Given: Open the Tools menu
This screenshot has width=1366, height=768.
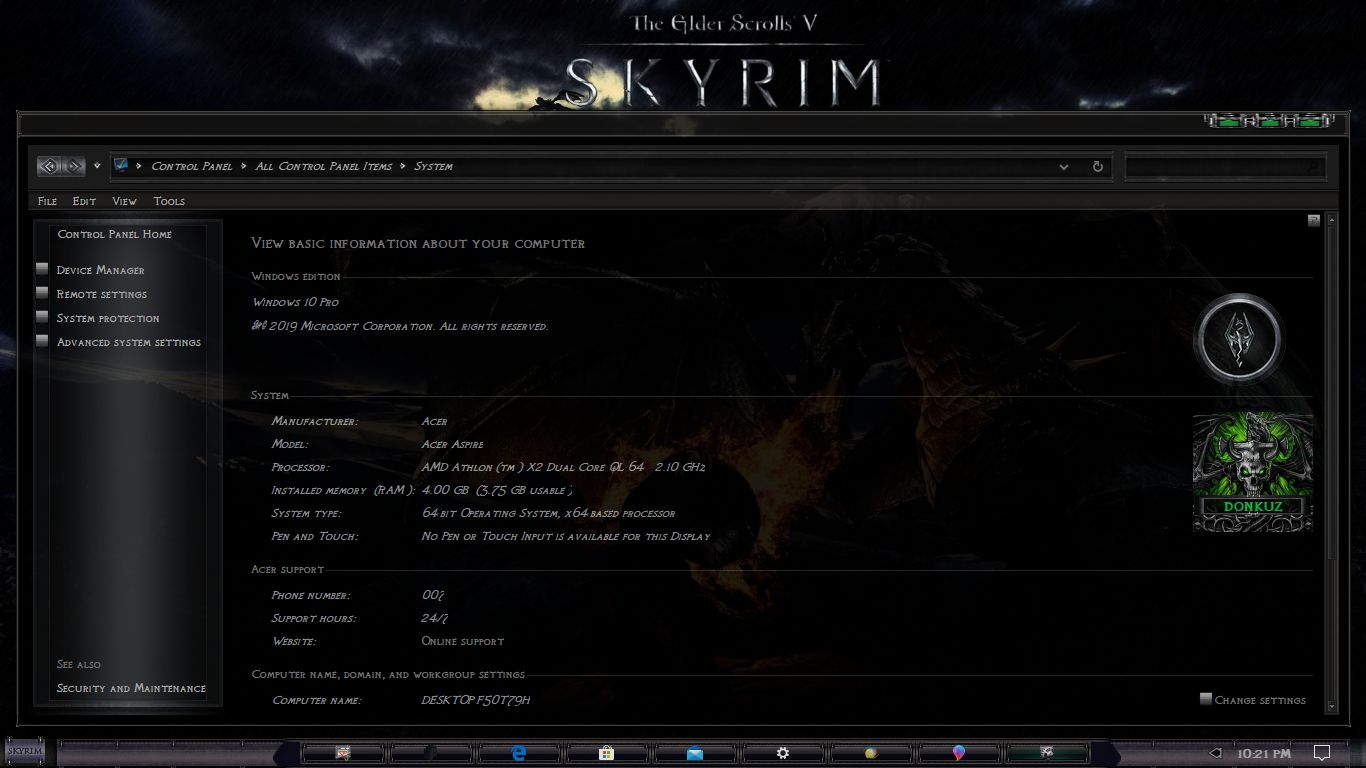Looking at the screenshot, I should [x=169, y=201].
